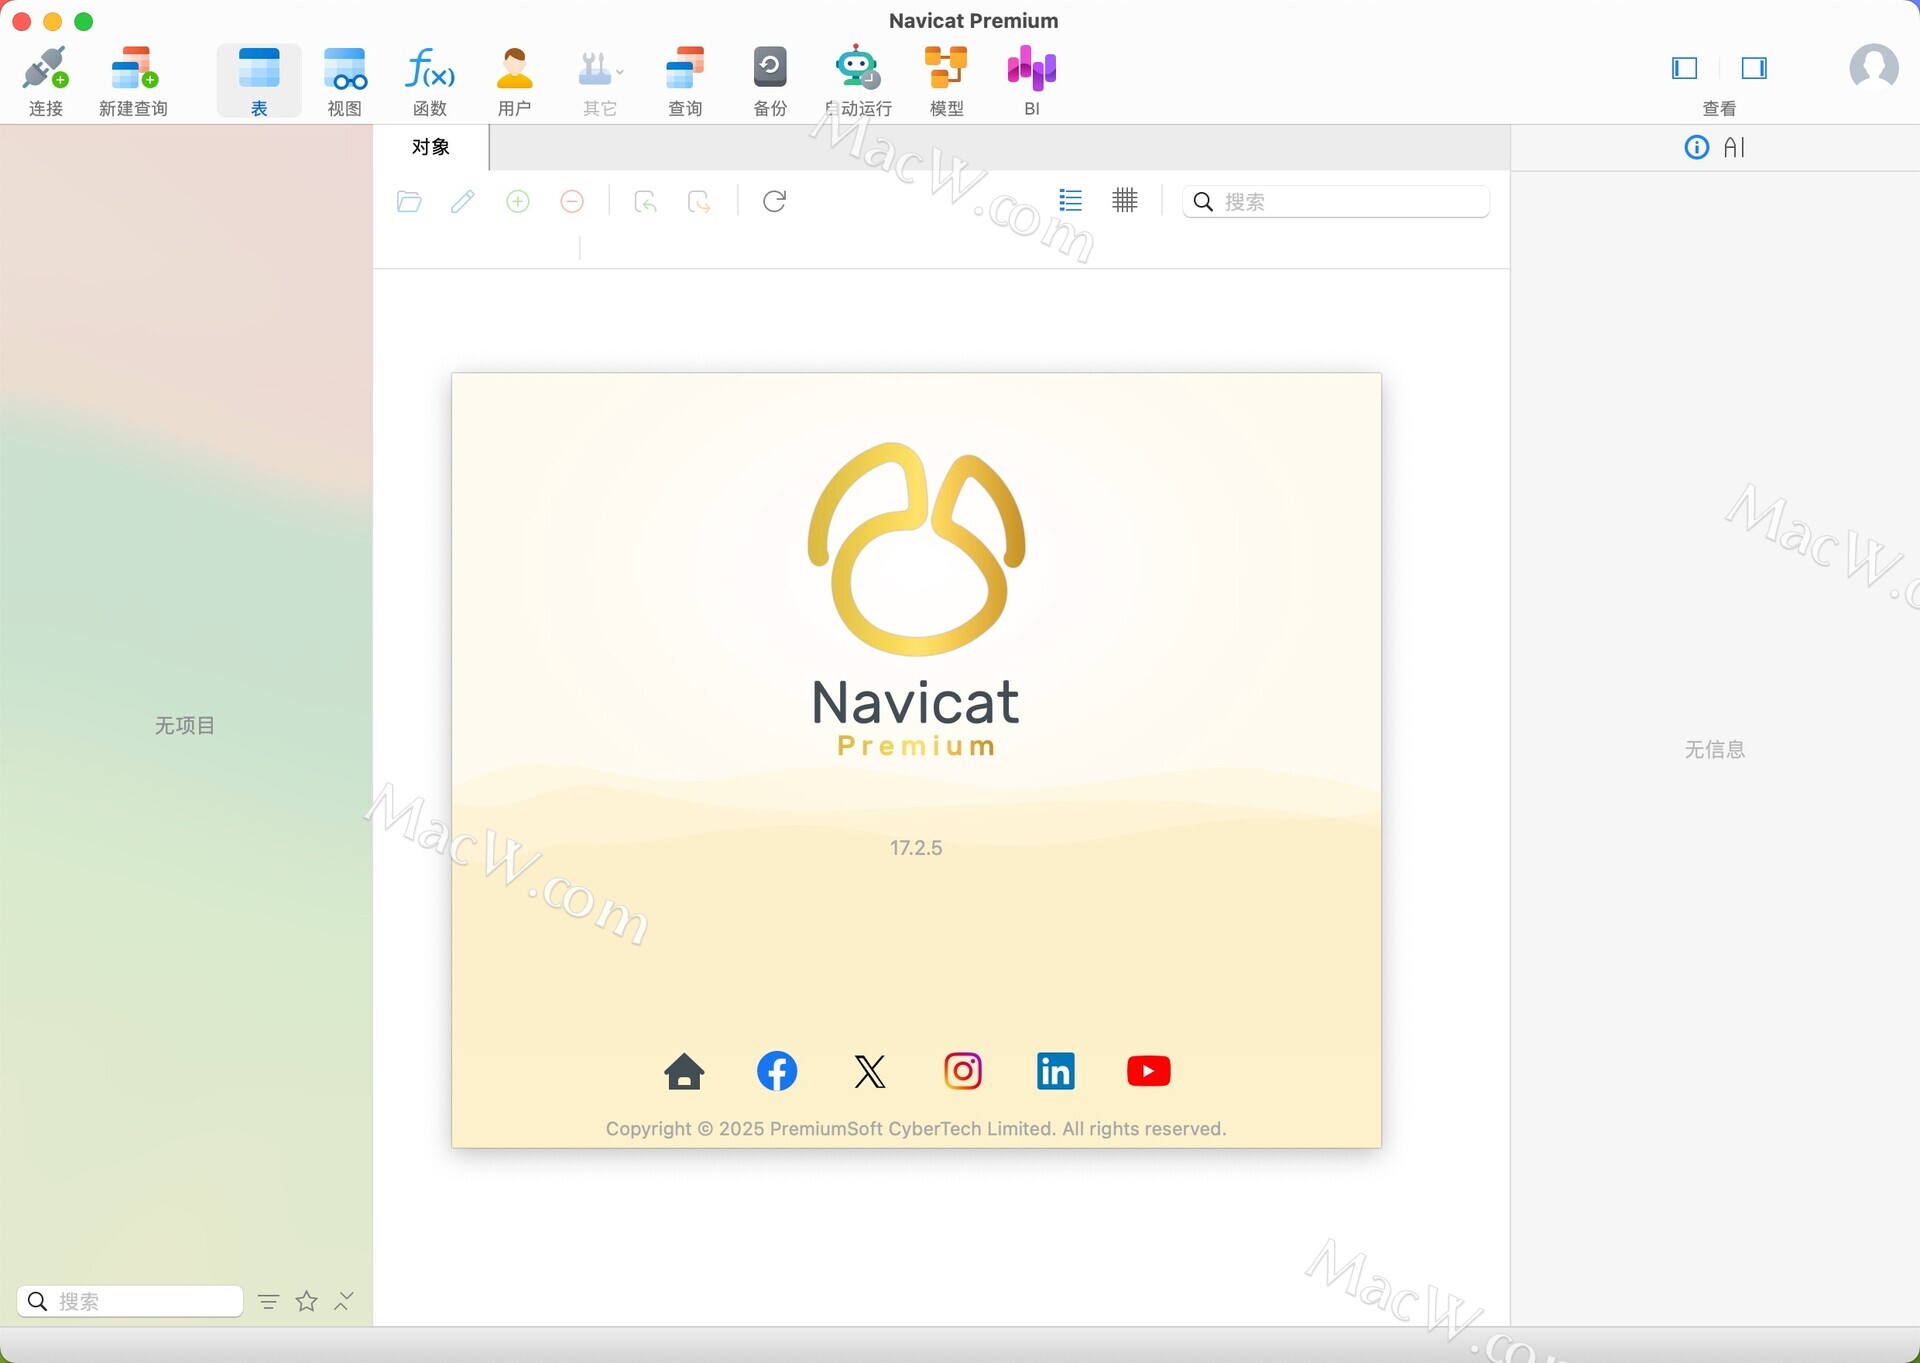The height and width of the screenshot is (1363, 1920).
Task: Focus the object search field
Action: pos(1336,202)
